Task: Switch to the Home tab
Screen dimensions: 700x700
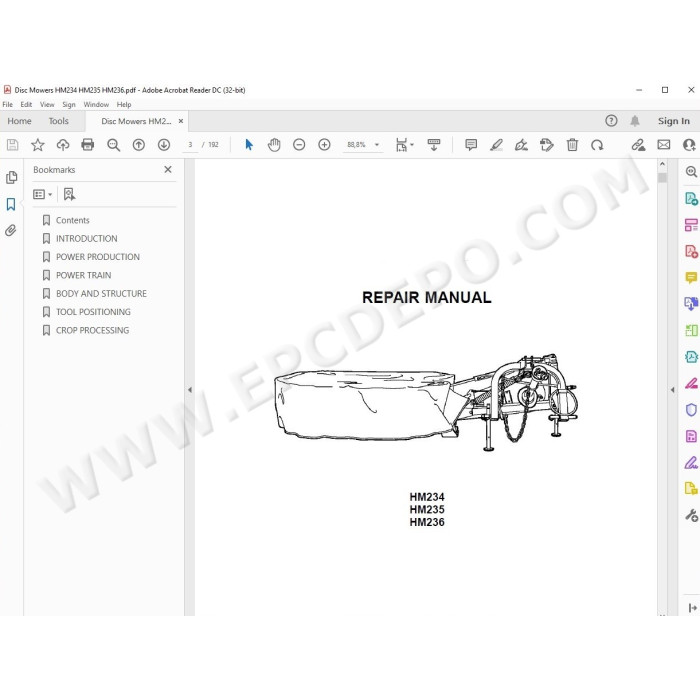Action: pos(19,121)
